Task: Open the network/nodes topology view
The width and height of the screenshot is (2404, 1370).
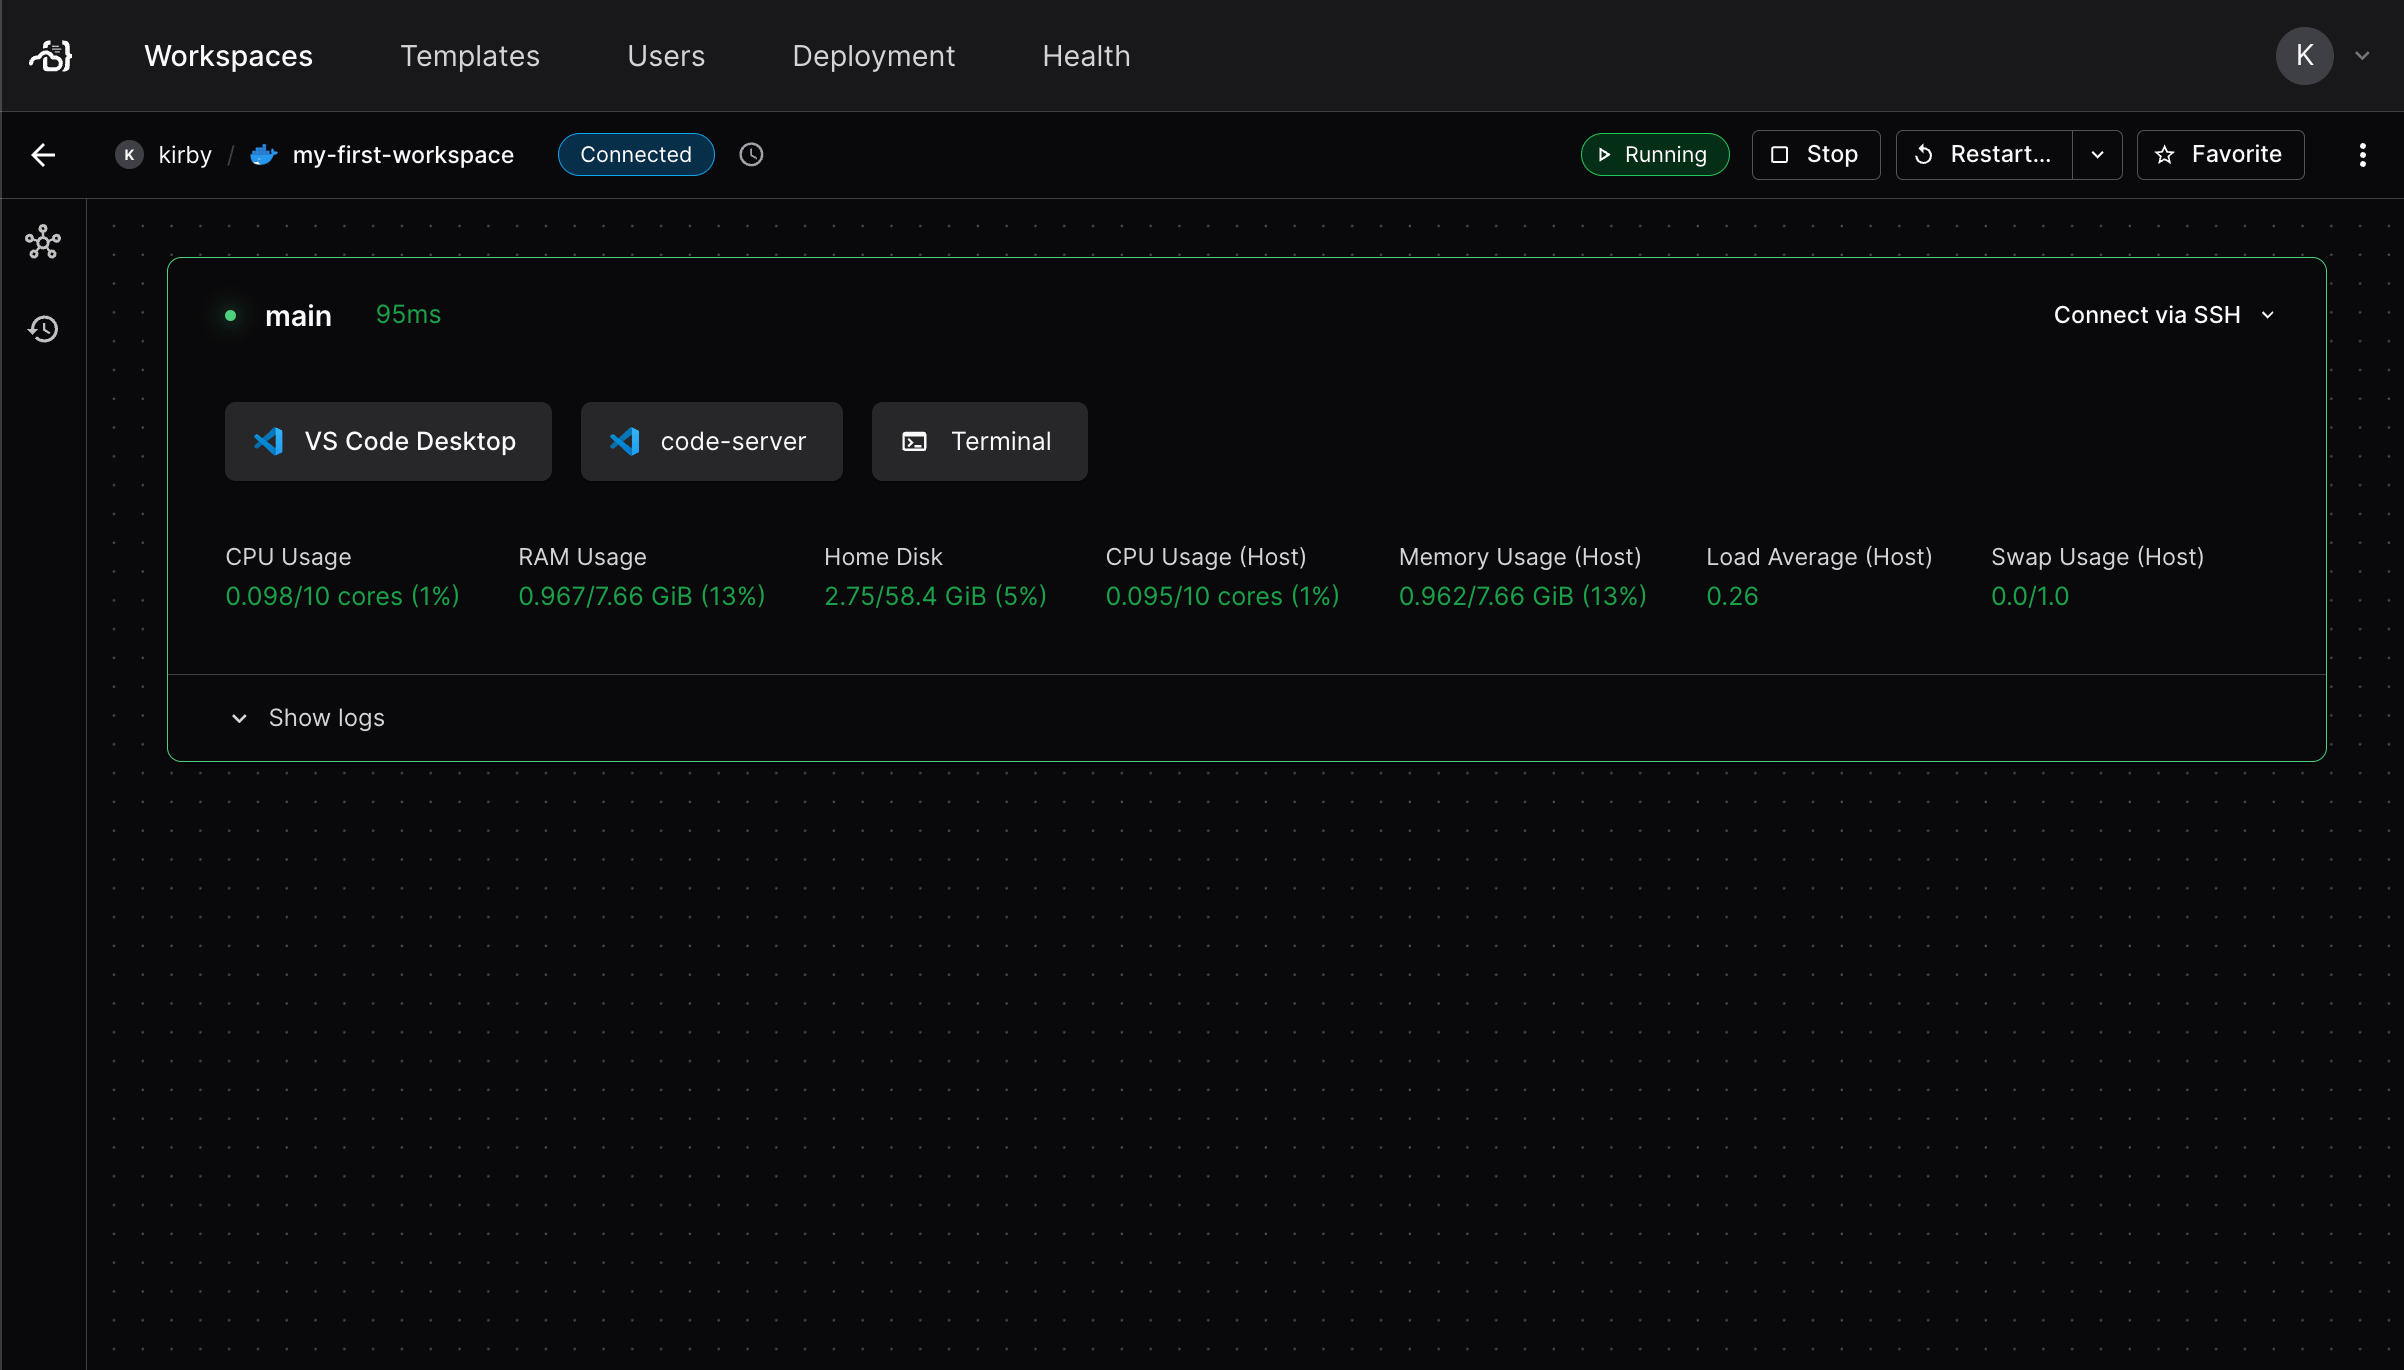Action: click(x=45, y=243)
